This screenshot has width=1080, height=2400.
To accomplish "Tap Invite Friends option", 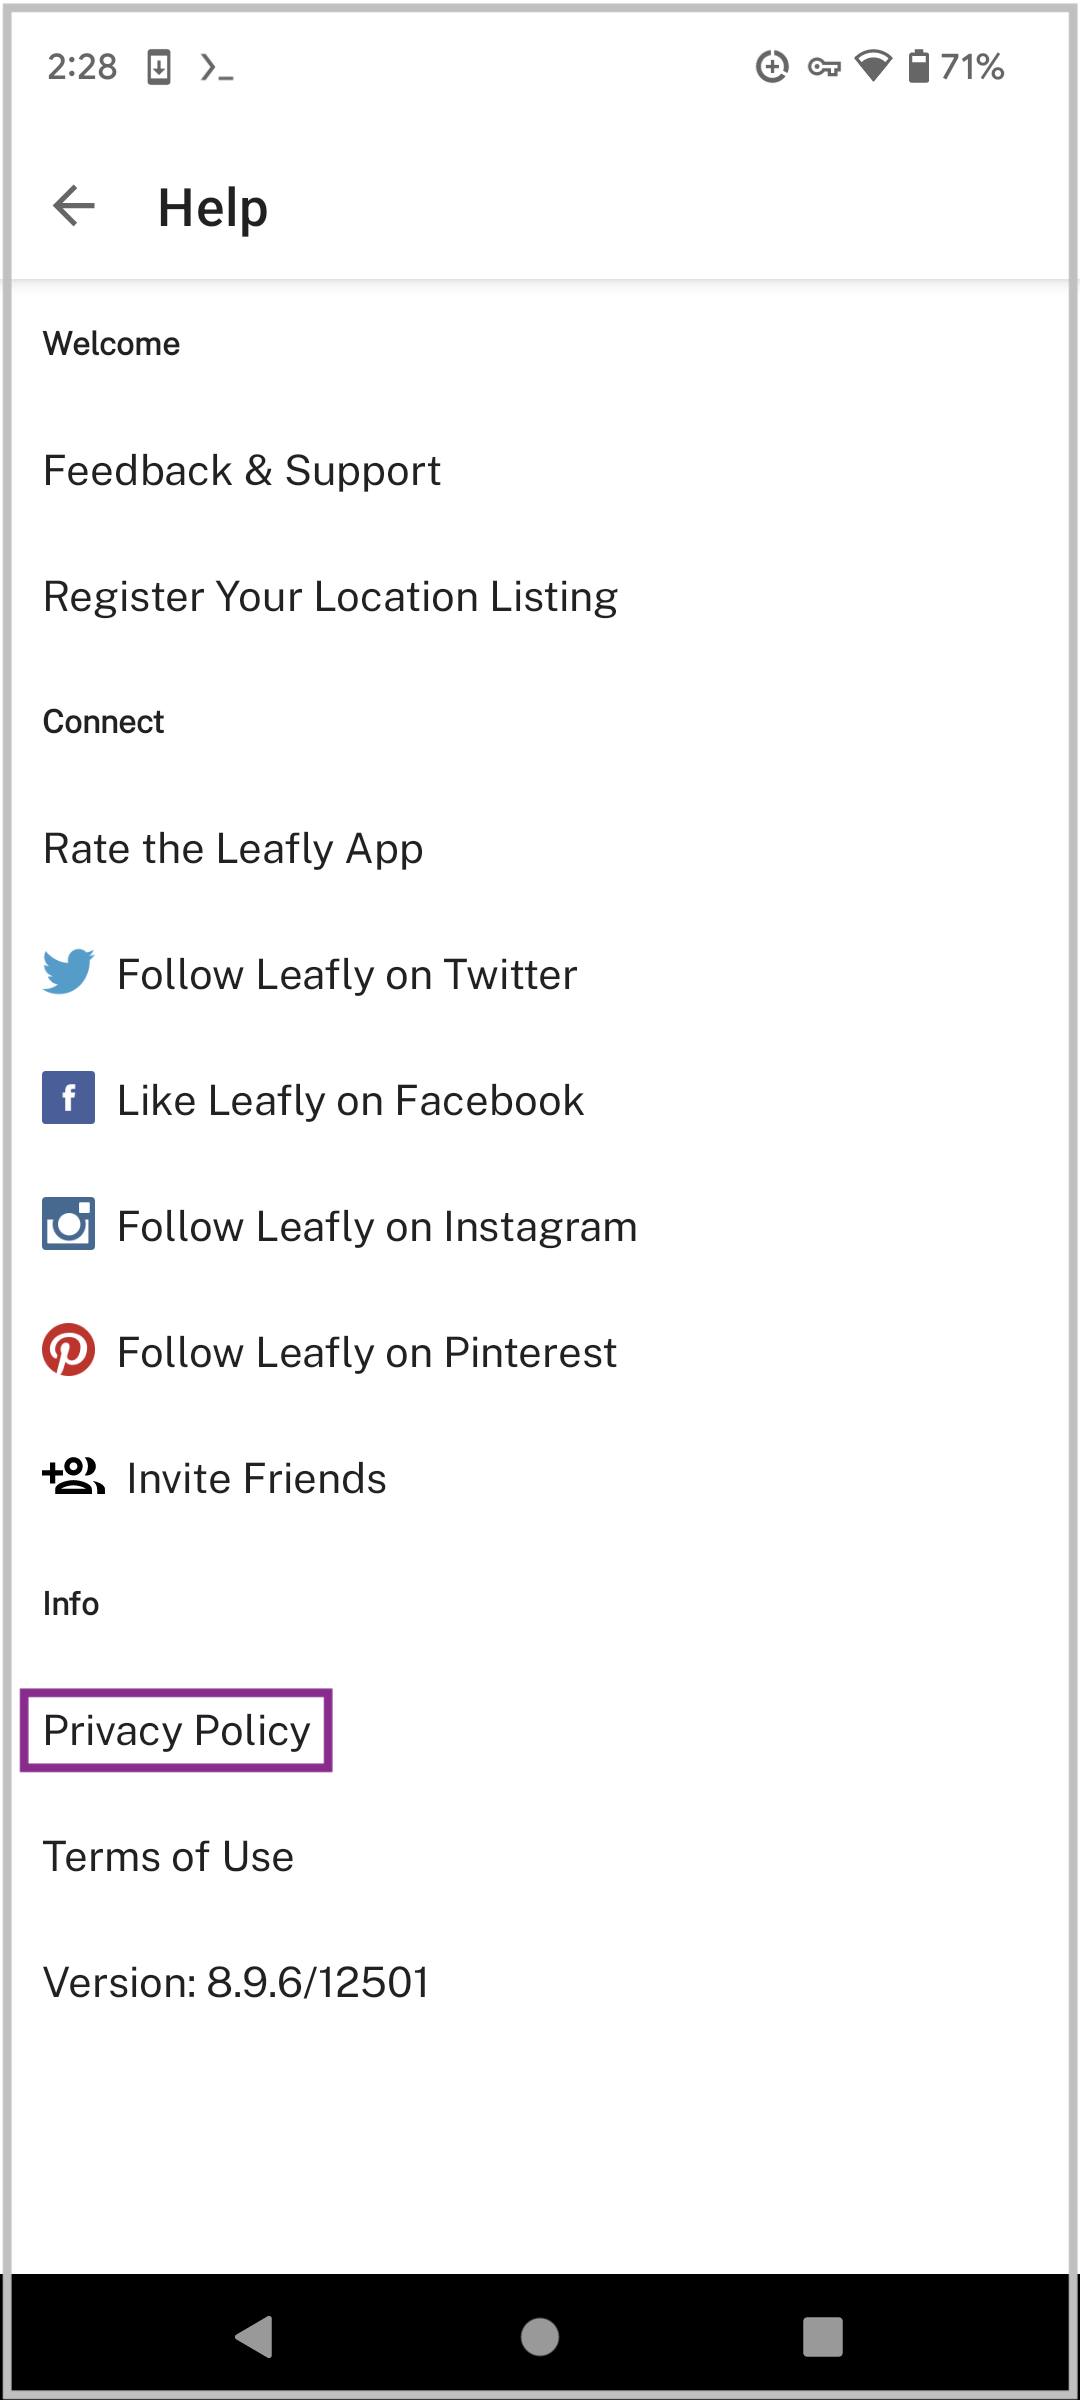I will tap(256, 1479).
